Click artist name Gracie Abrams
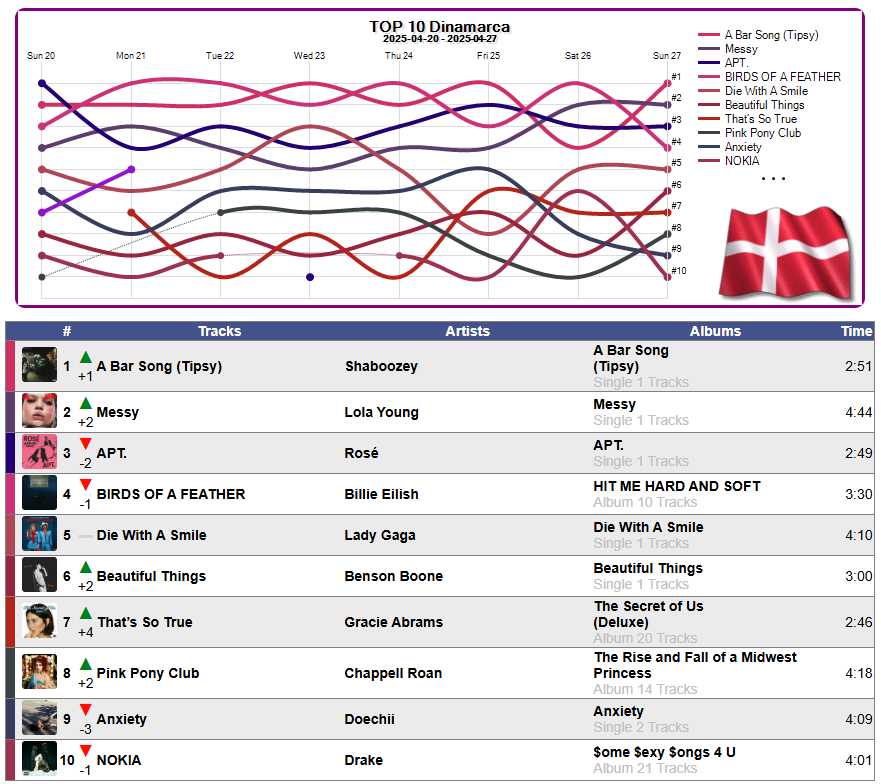The height and width of the screenshot is (784, 881). [393, 622]
